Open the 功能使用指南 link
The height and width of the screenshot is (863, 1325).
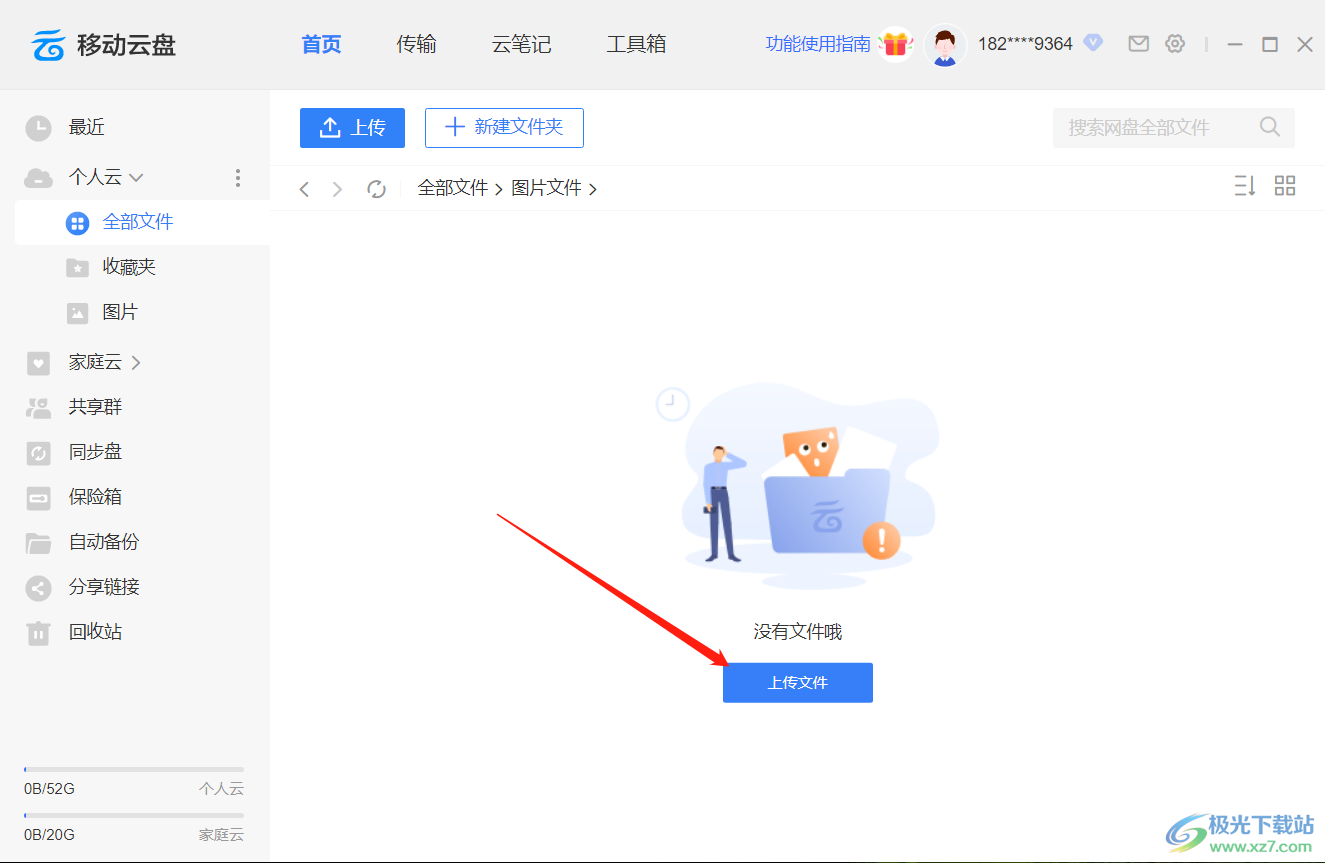[x=818, y=44]
